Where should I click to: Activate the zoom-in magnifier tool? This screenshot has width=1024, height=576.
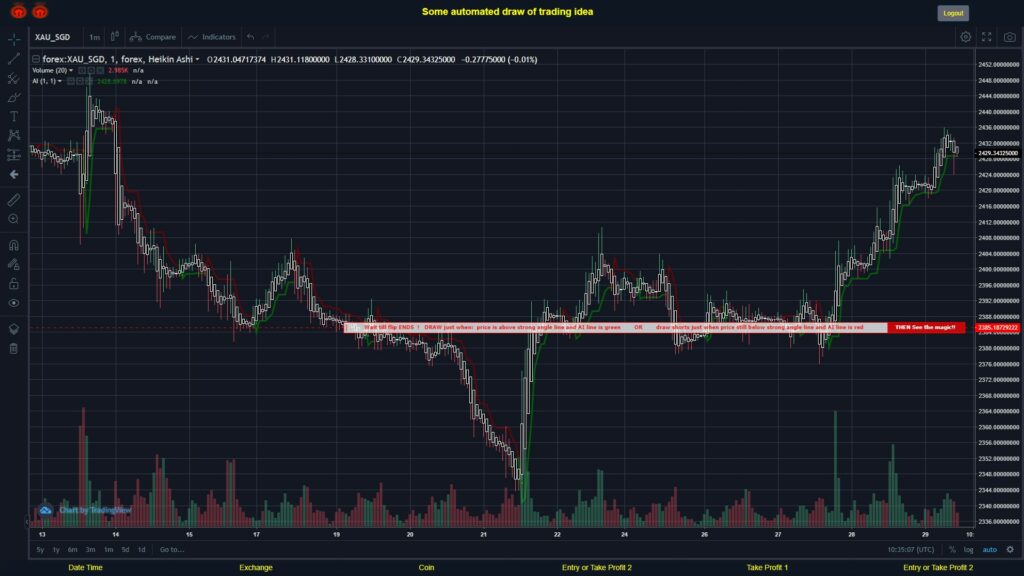coord(14,219)
